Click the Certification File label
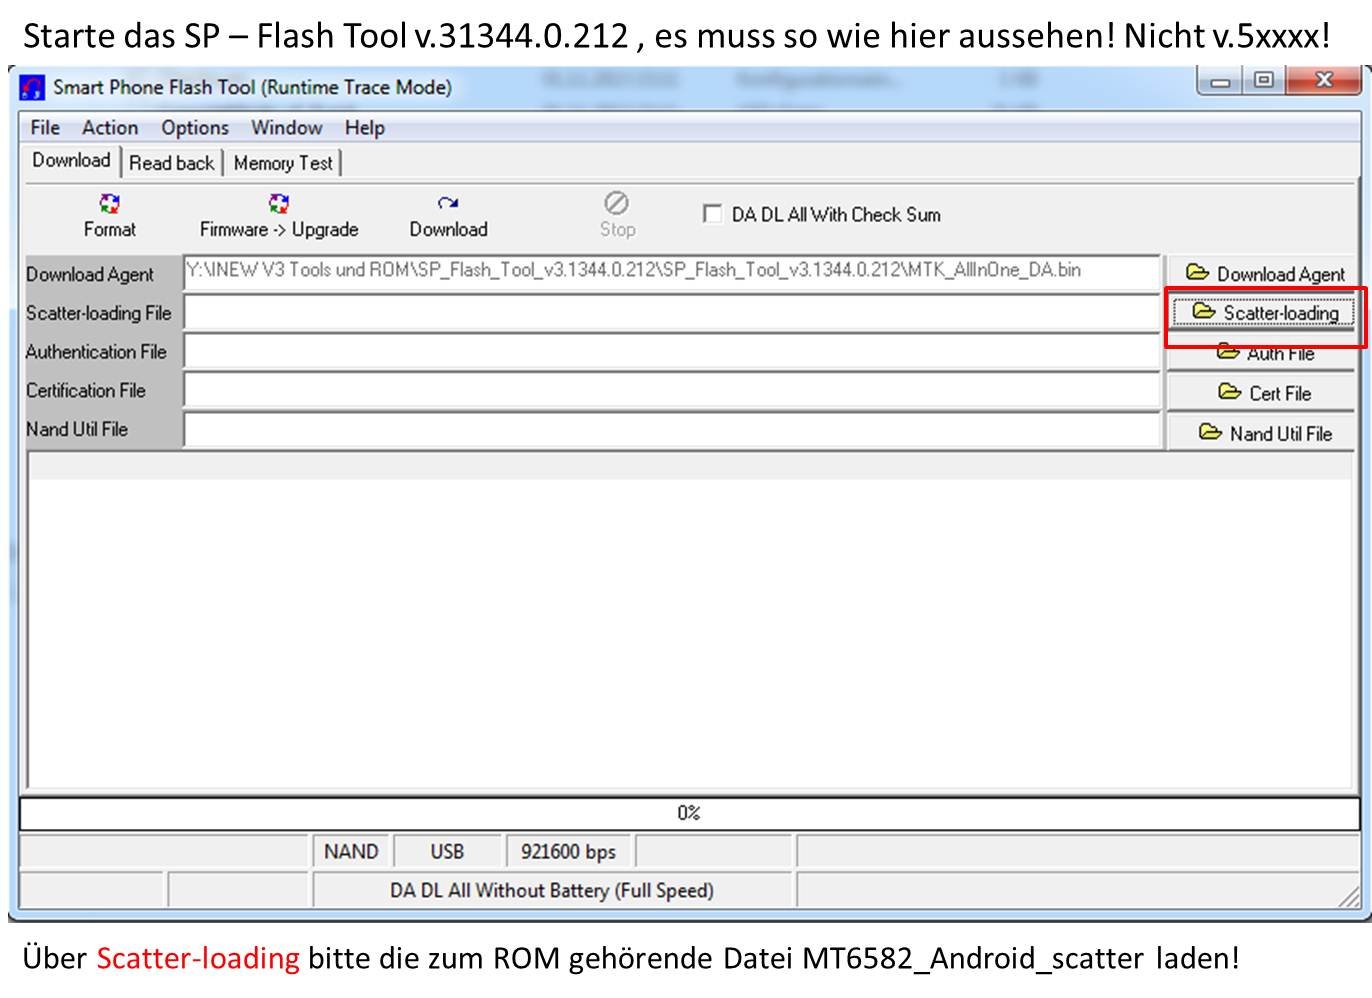1372x998 pixels. (x=86, y=391)
